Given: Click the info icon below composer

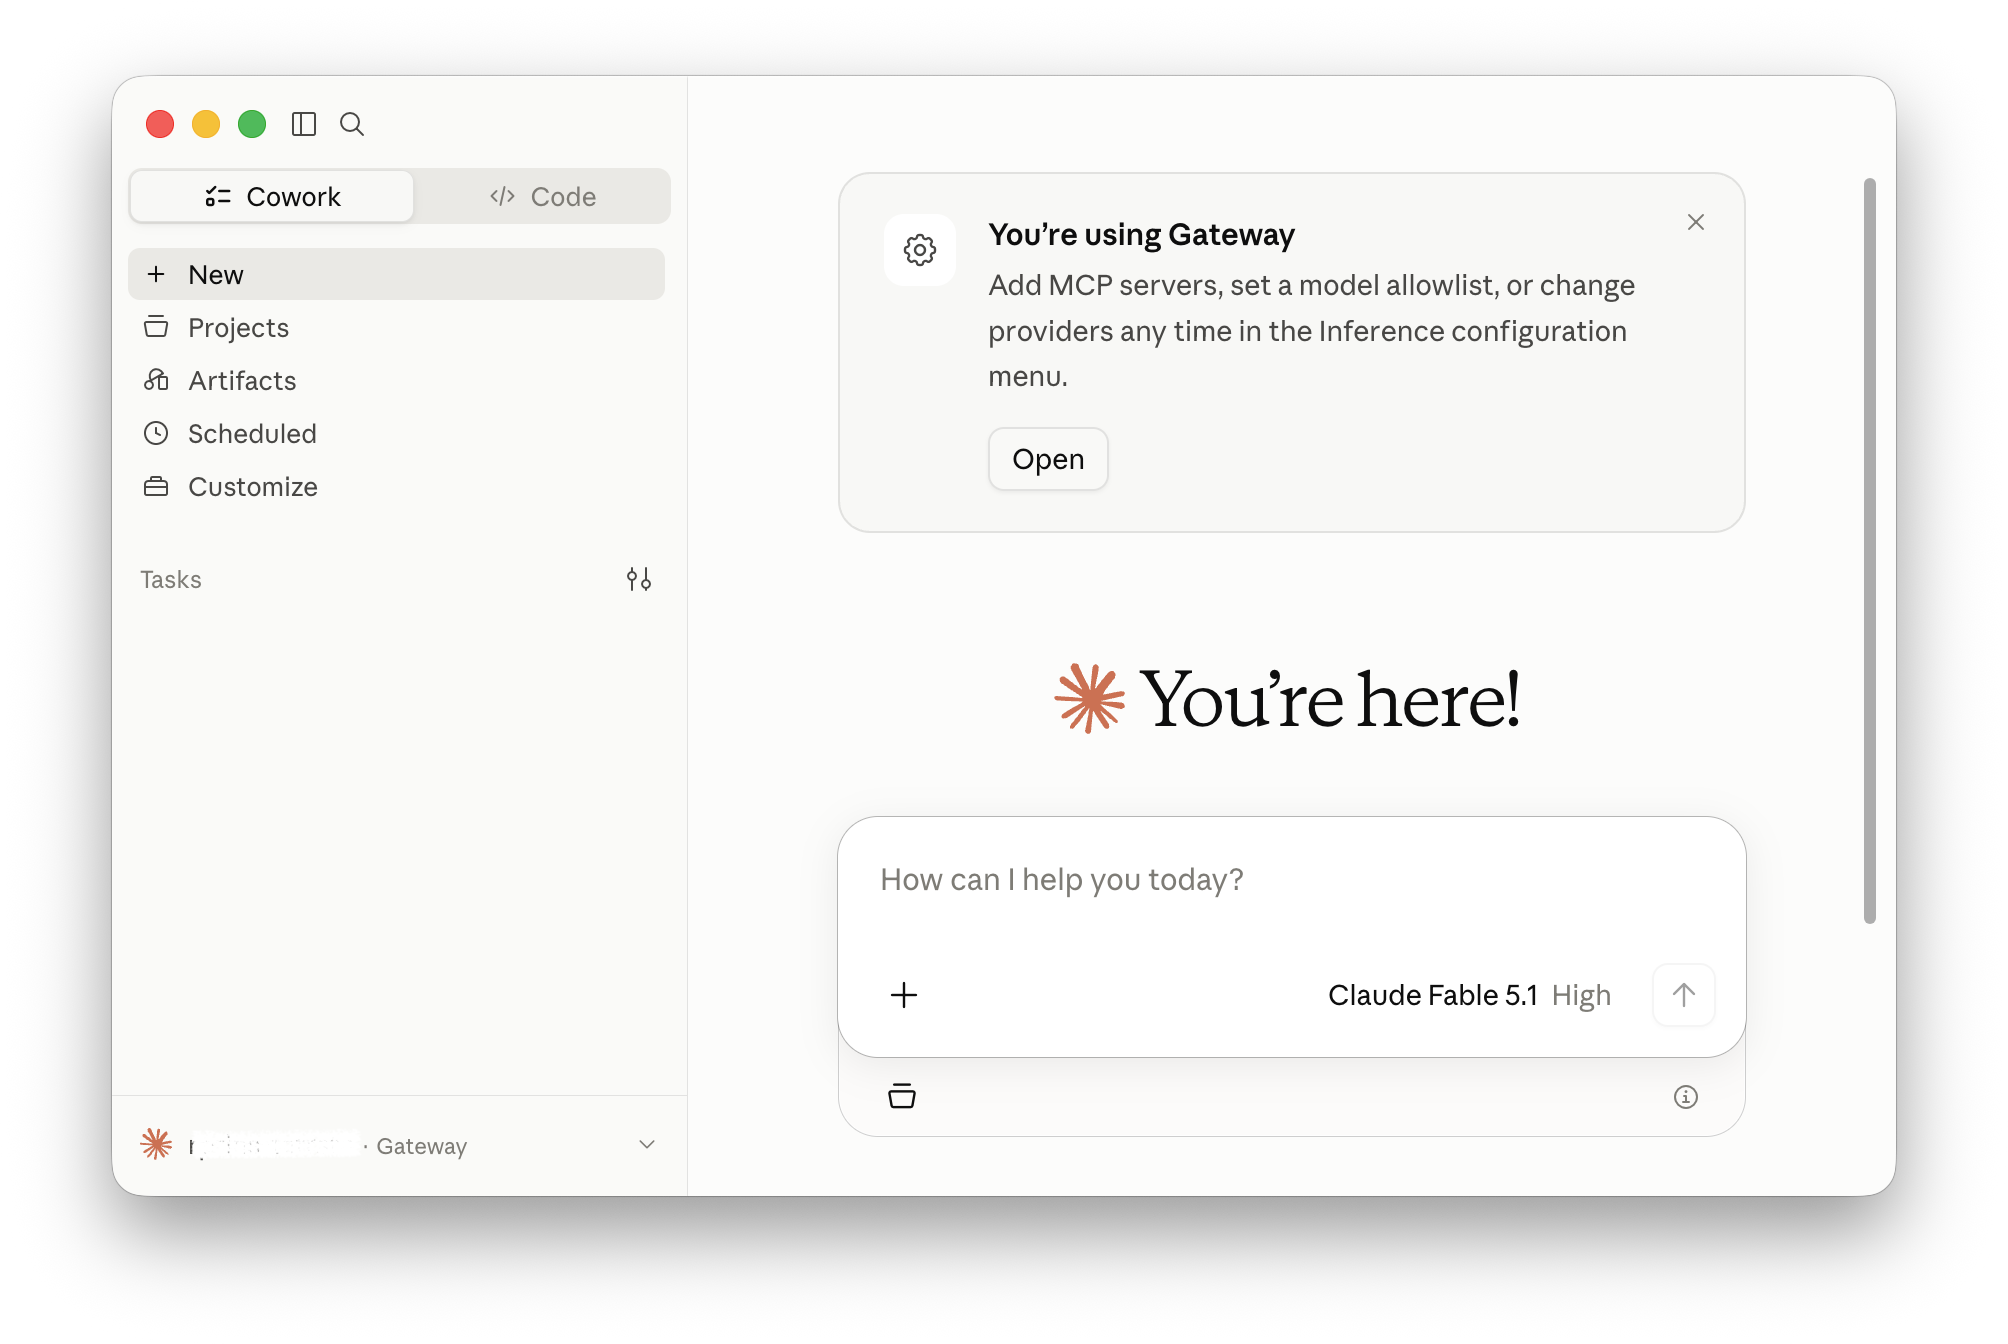Looking at the screenshot, I should click(1686, 1097).
